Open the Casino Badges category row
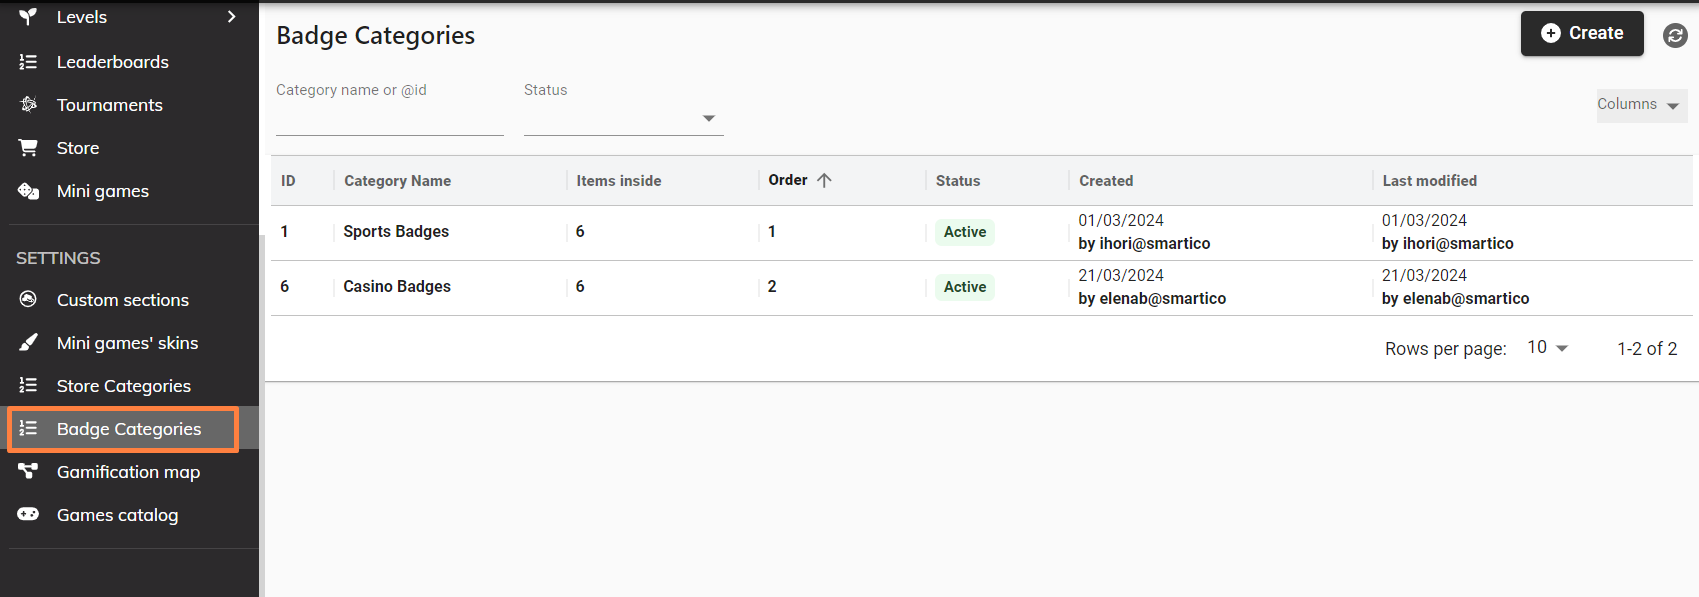Viewport: 1699px width, 597px height. (397, 287)
